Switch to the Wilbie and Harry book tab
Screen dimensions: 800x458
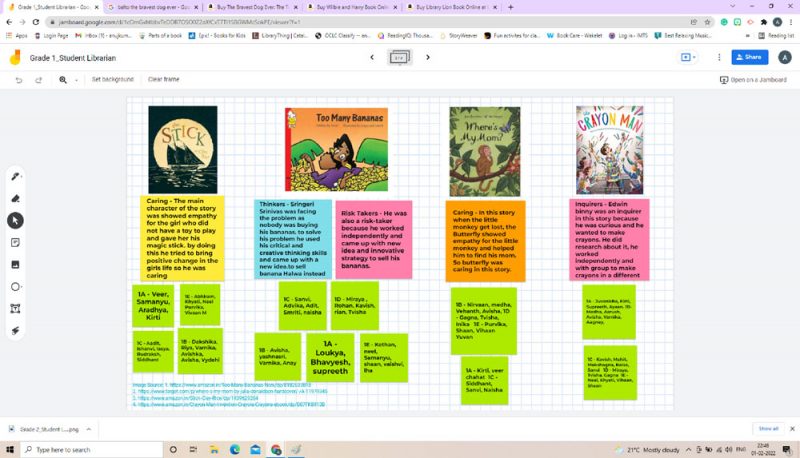tap(353, 7)
